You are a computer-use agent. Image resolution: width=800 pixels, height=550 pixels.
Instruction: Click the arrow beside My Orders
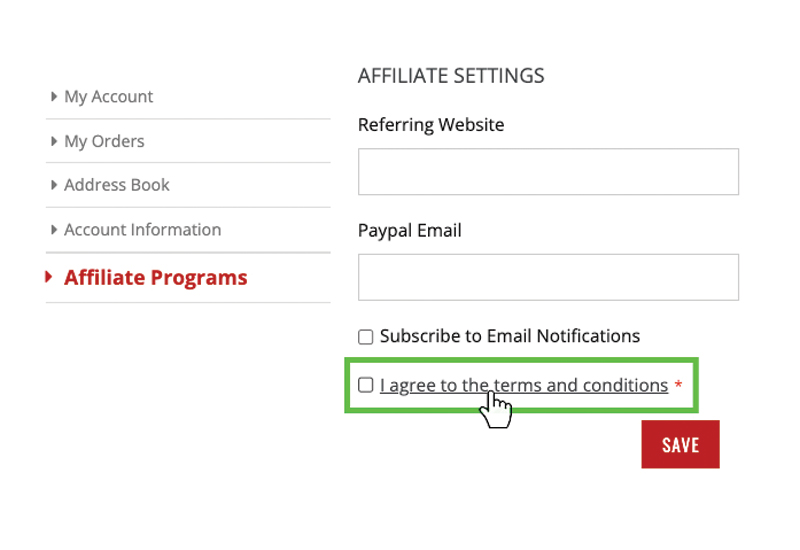pyautogui.click(x=53, y=142)
